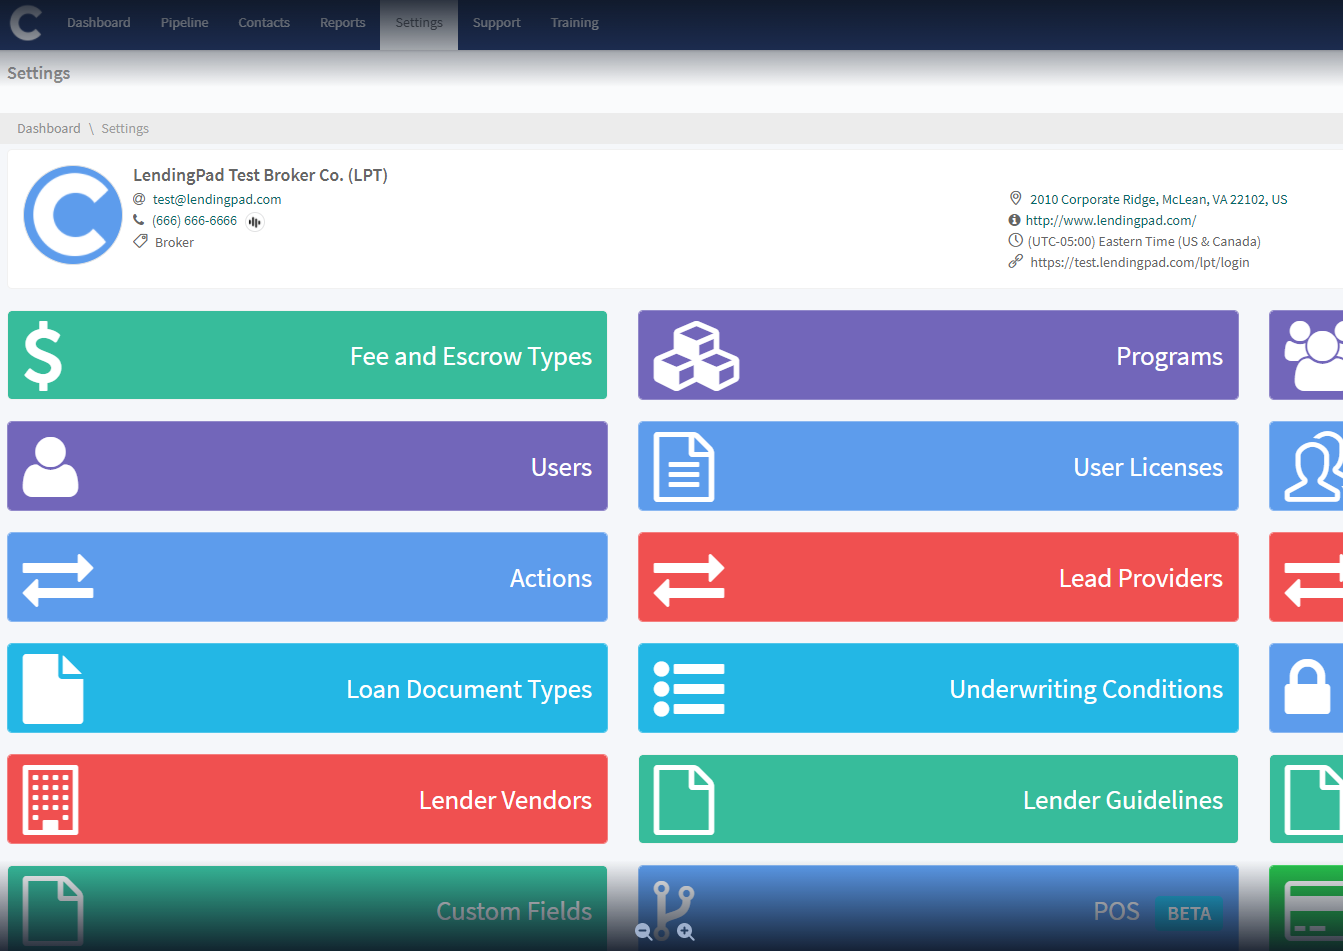This screenshot has height=951, width=1343.
Task: Click the dollar sign Fee and Escrow icon
Action: 43,356
